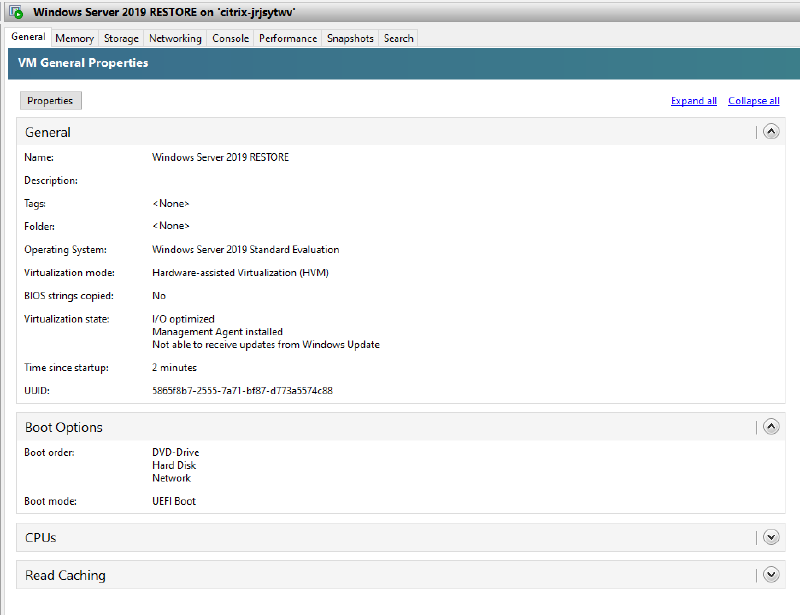
Task: Click the Virtualization state: label
Action: [67, 319]
